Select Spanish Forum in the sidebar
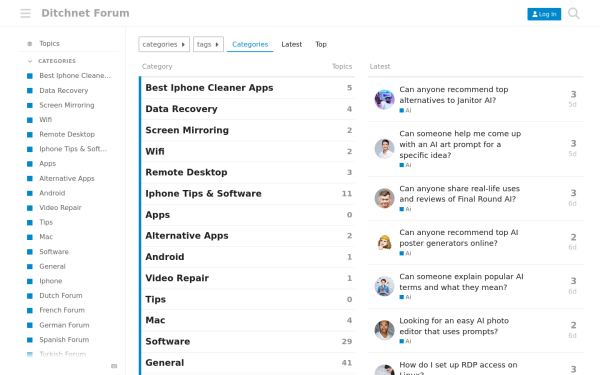This screenshot has width=600, height=375. click(64, 340)
